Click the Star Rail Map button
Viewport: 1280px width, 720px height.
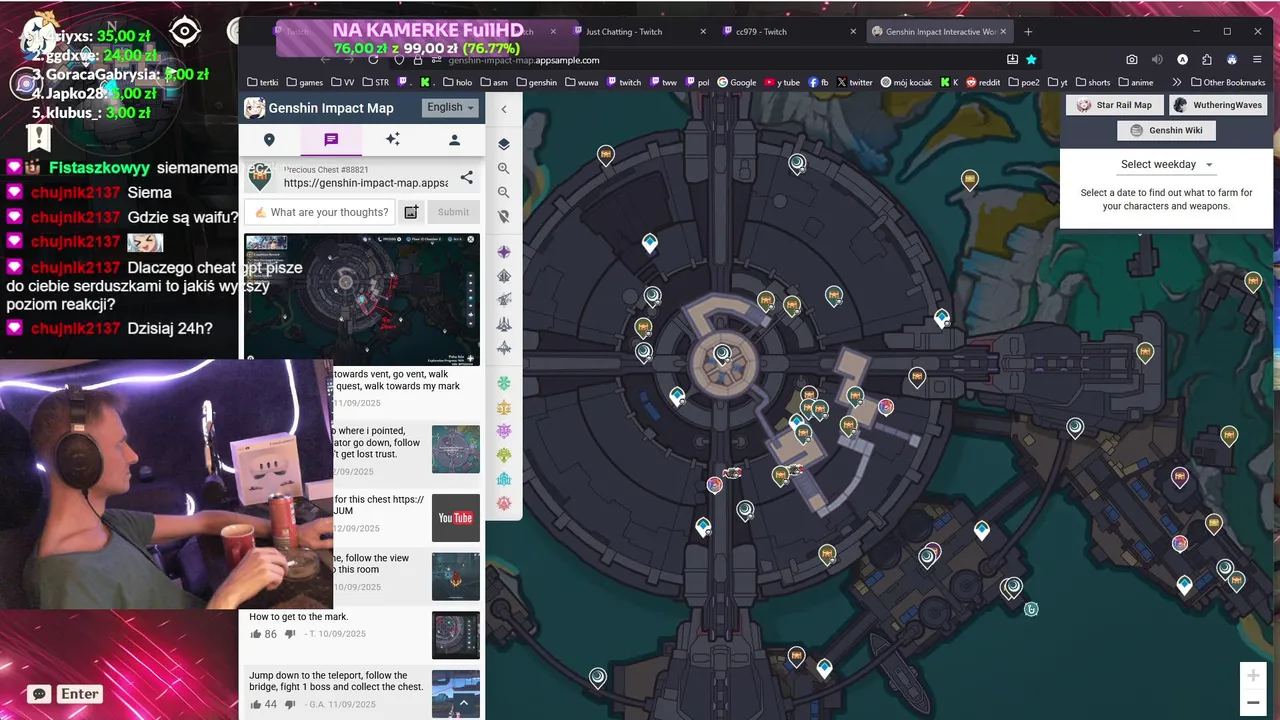(x=1114, y=105)
